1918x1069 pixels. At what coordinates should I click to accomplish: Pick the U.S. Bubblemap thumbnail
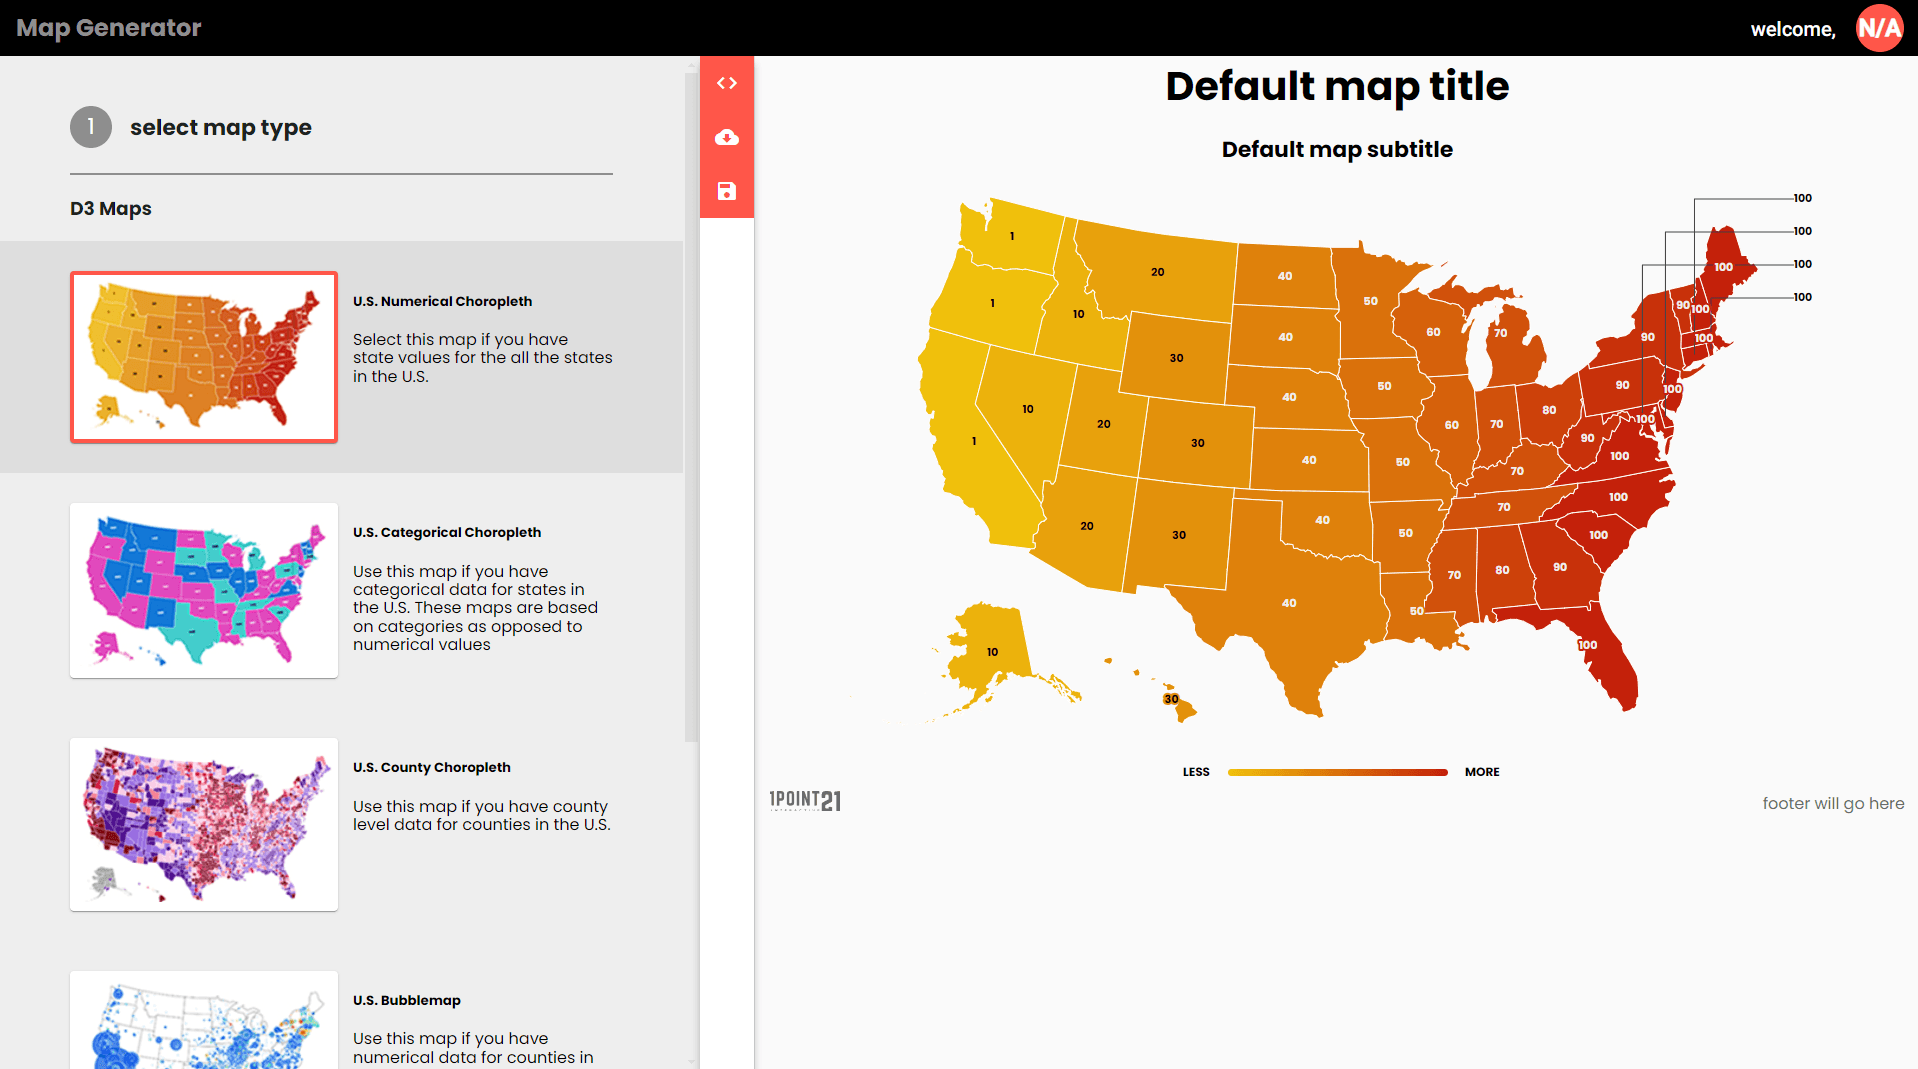(x=204, y=1022)
